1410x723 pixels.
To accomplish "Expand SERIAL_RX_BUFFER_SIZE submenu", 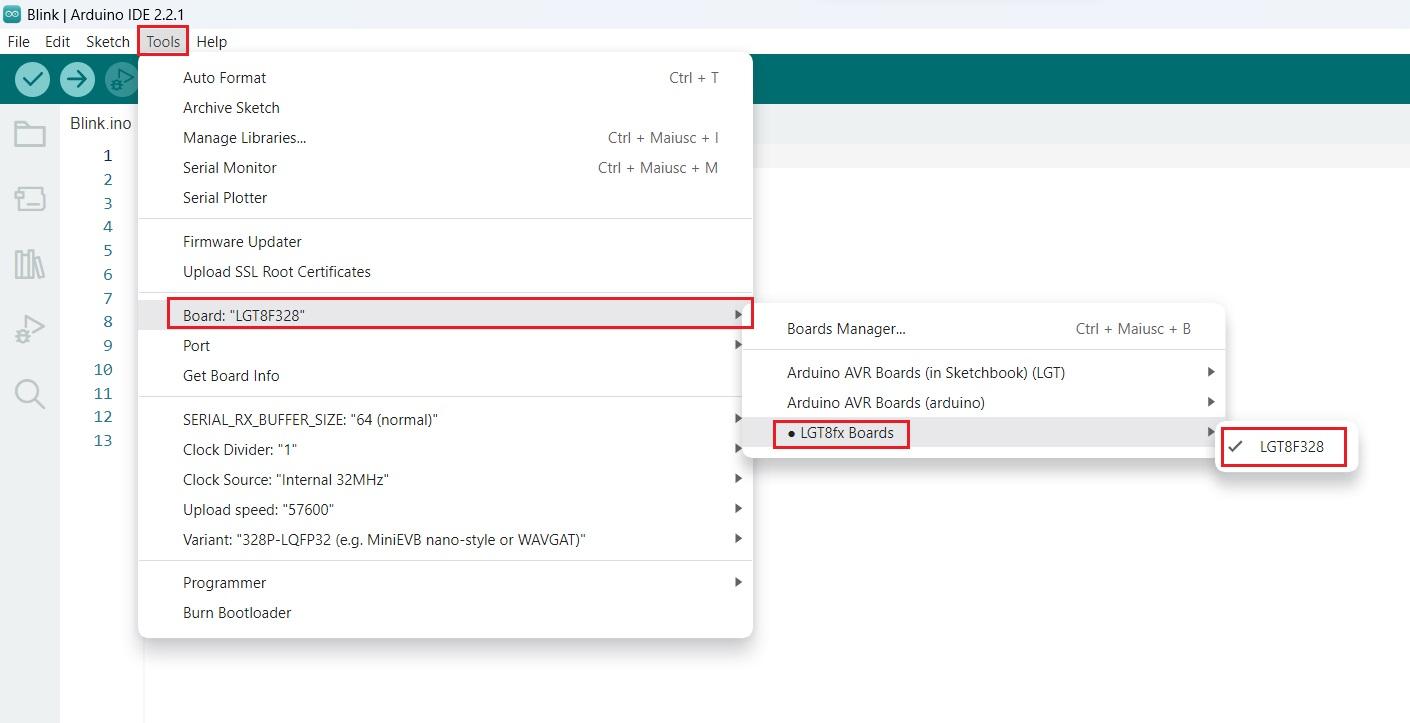I will pos(445,420).
